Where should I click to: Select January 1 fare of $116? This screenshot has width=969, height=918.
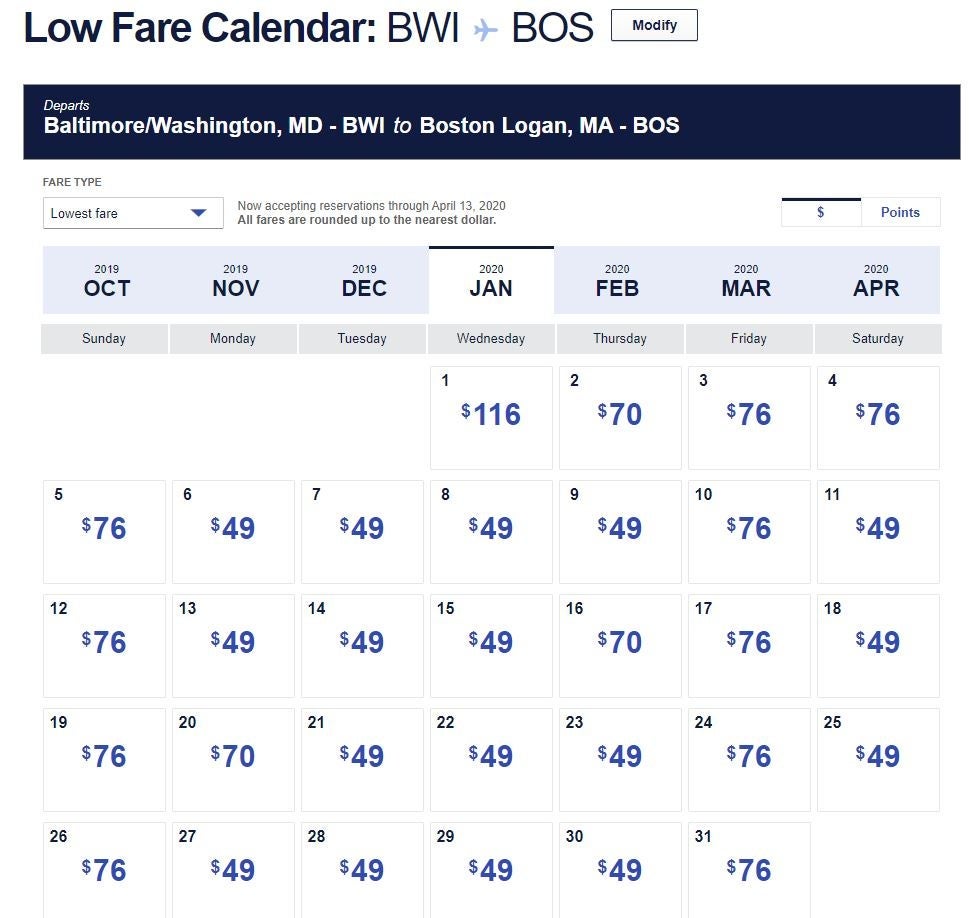point(491,418)
